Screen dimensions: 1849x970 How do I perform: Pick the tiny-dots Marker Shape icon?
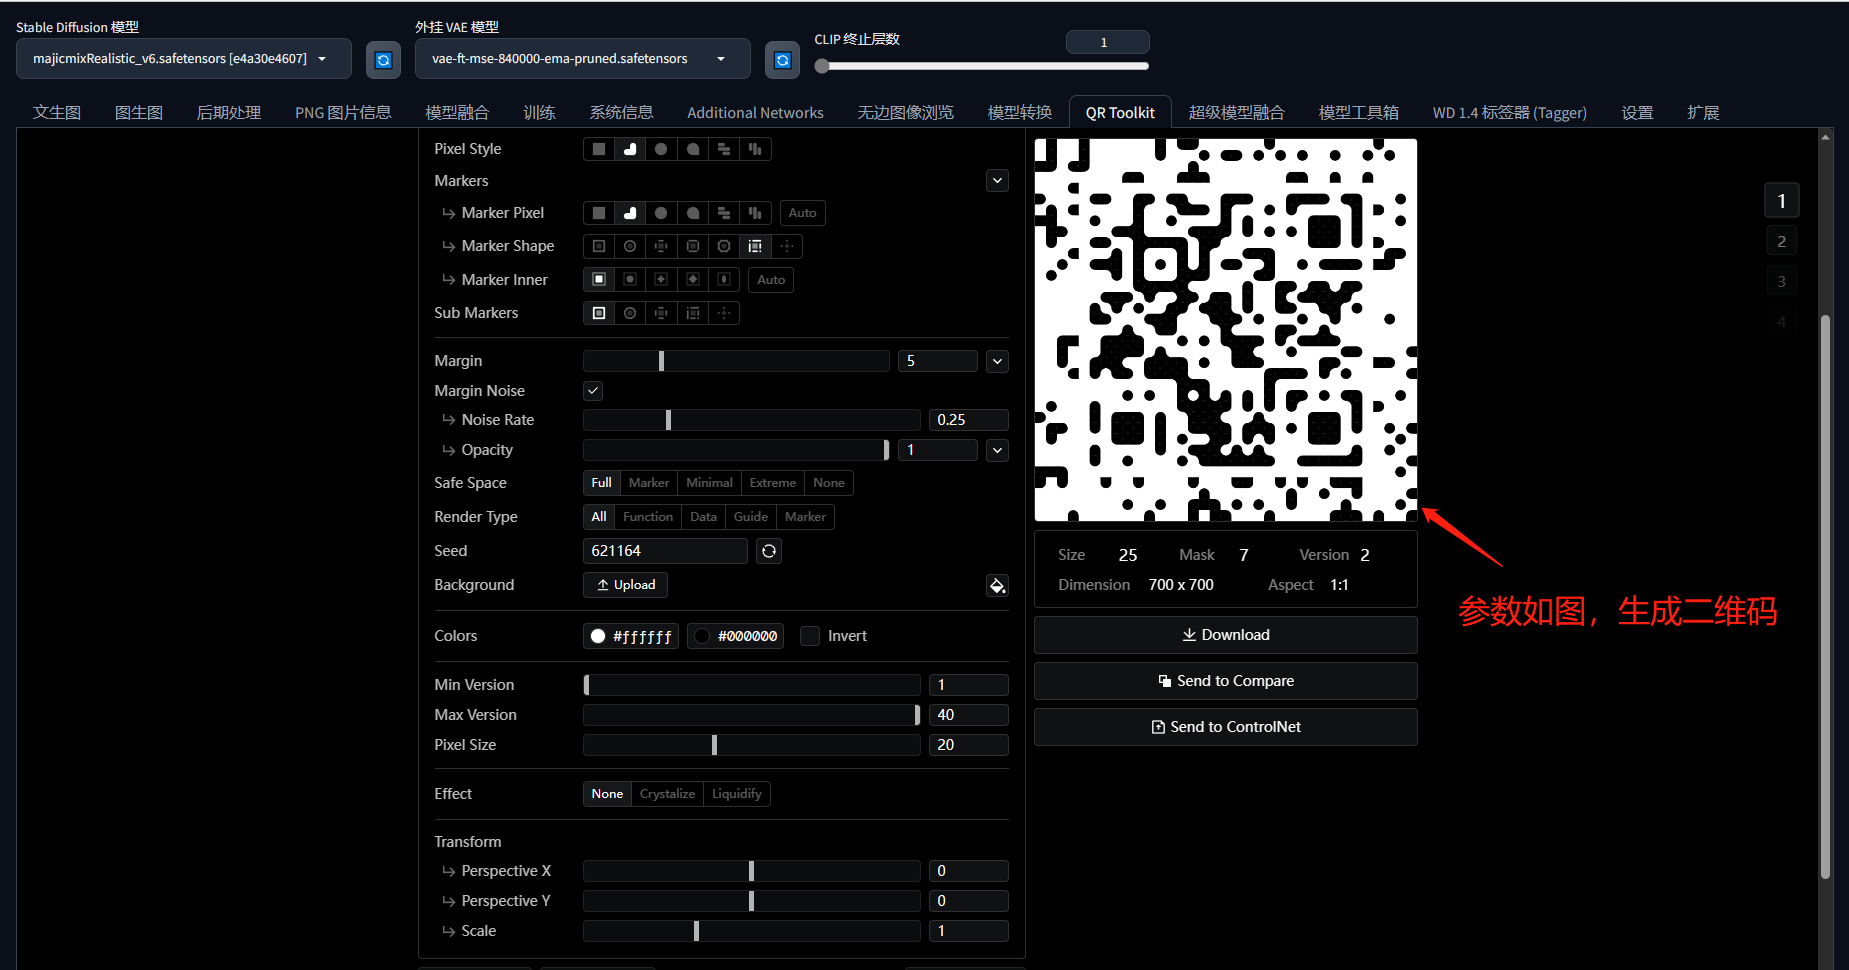tap(787, 246)
